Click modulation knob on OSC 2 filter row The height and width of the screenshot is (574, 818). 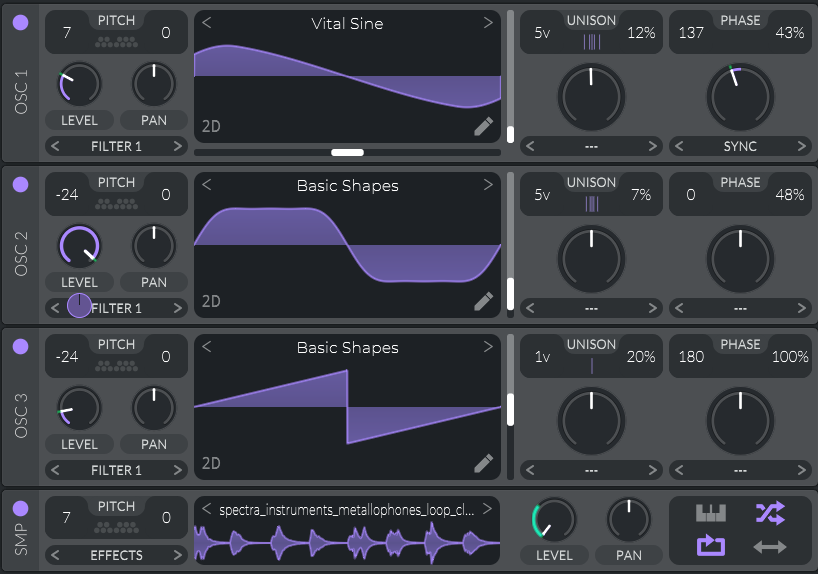point(79,306)
